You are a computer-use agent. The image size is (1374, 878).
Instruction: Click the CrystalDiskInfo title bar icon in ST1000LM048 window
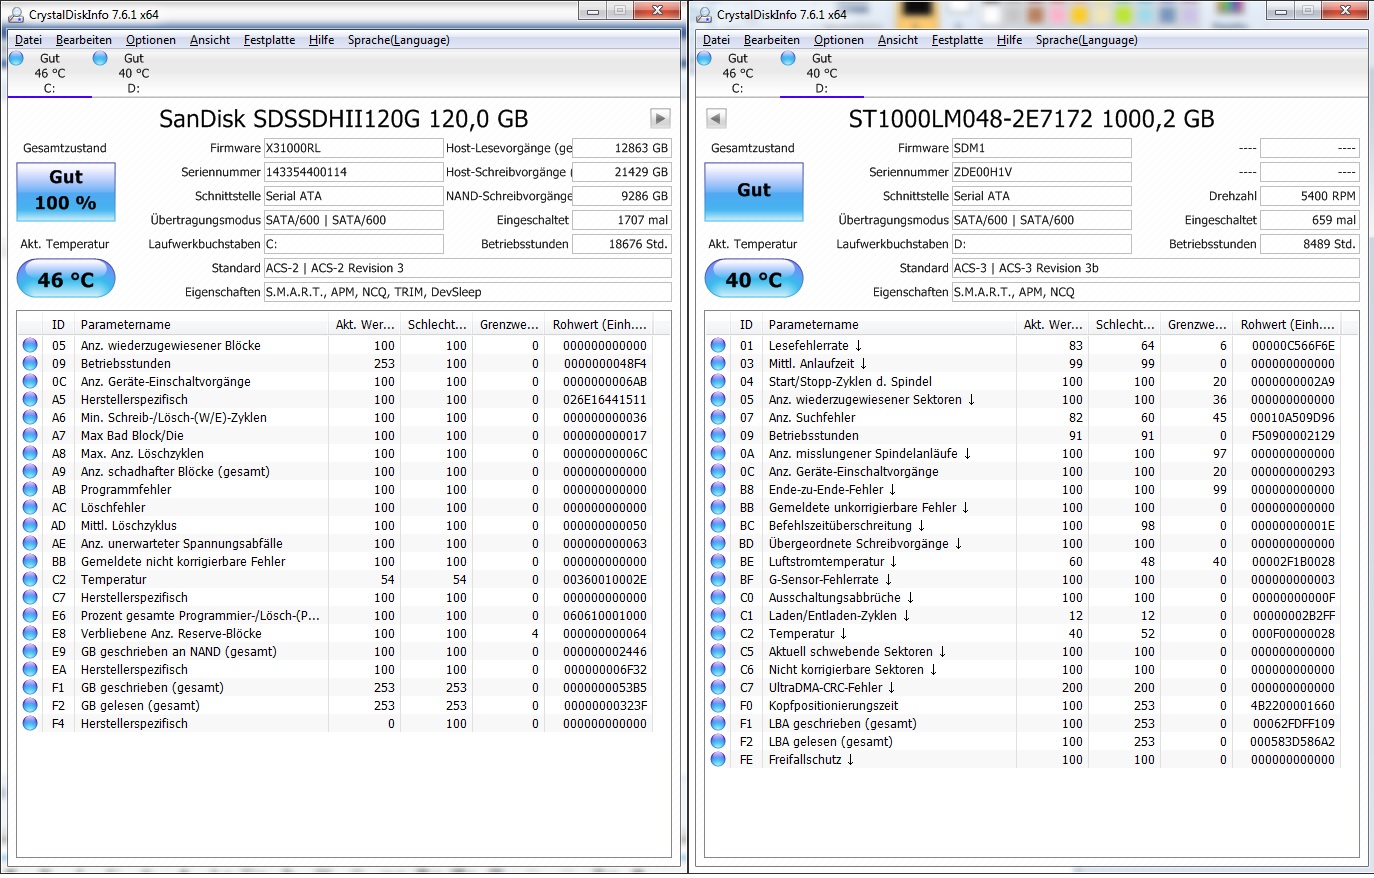704,14
